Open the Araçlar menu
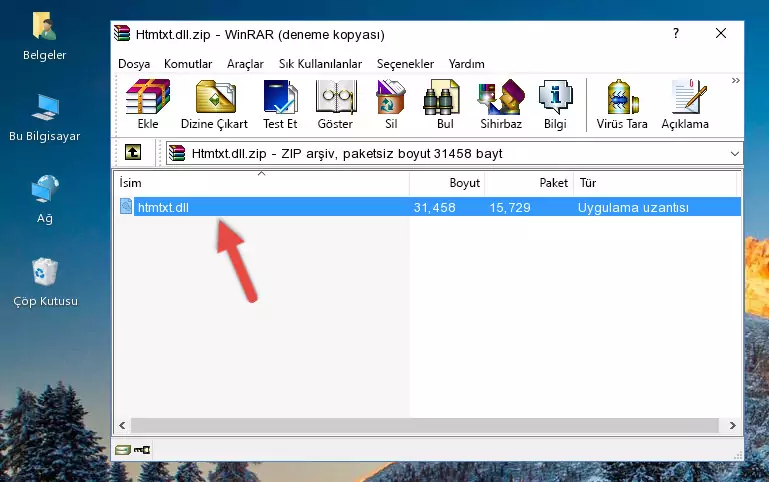 [x=245, y=64]
